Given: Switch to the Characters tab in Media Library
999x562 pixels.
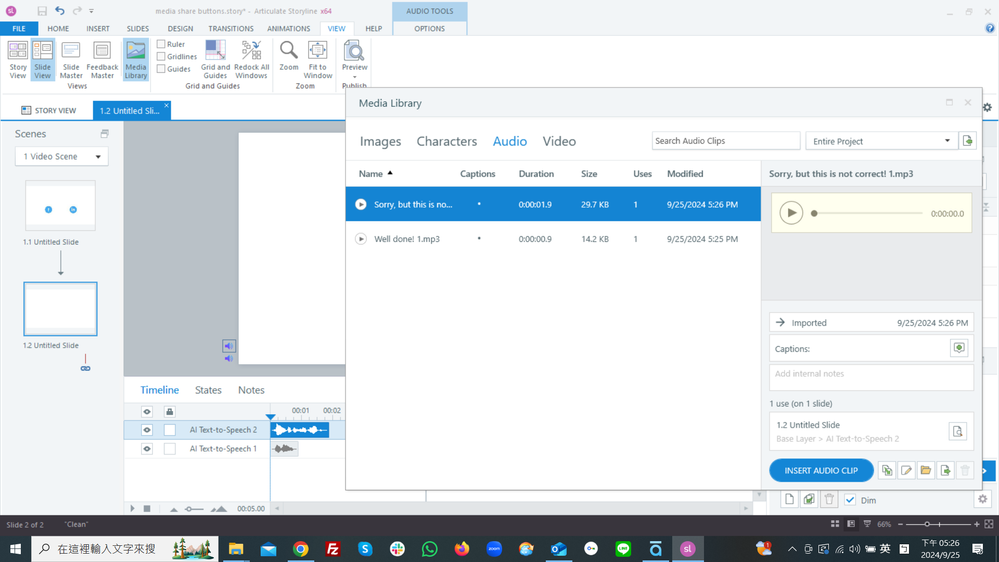Looking at the screenshot, I should [447, 141].
